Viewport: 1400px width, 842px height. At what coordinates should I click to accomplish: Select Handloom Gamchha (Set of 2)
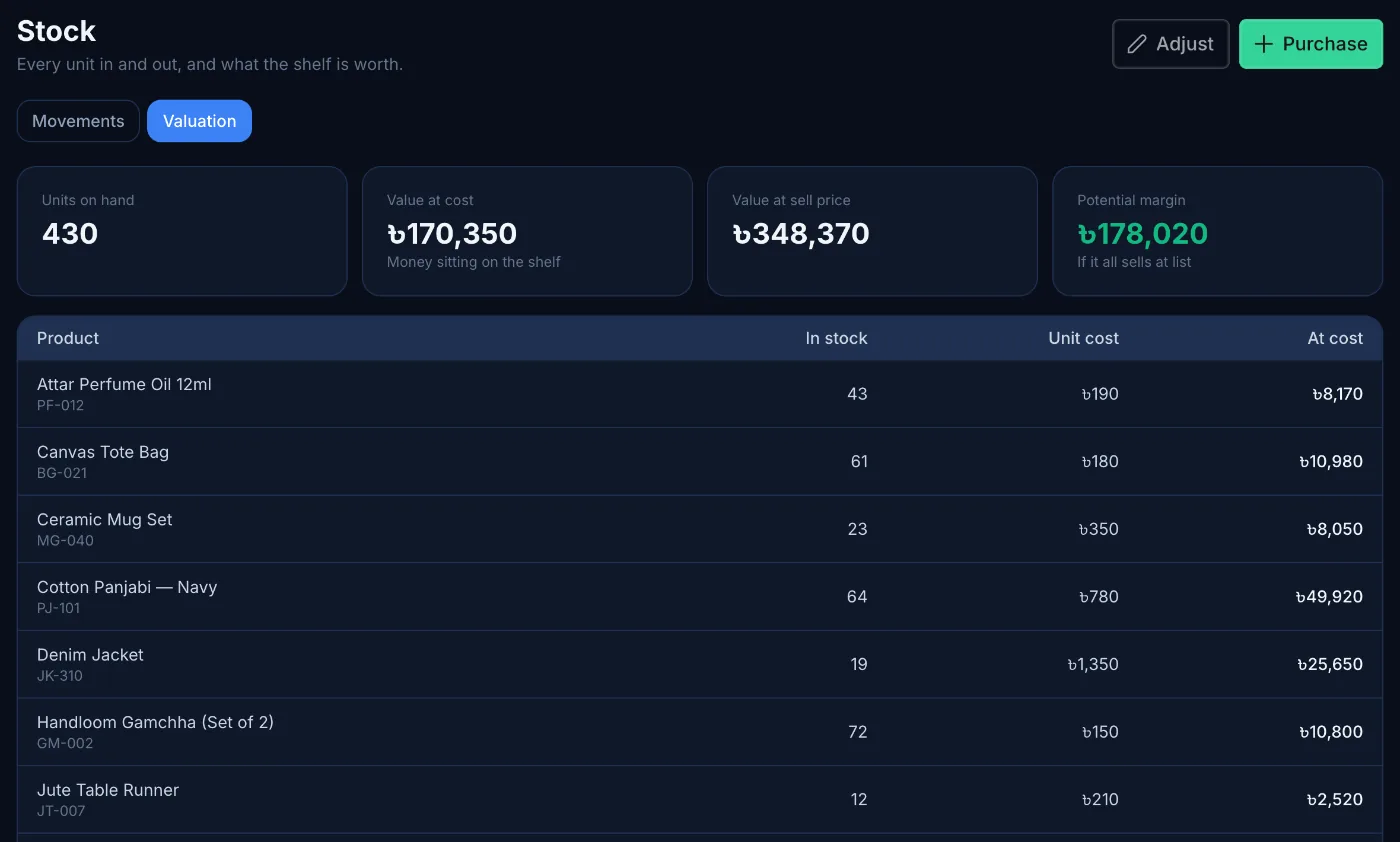tap(155, 722)
